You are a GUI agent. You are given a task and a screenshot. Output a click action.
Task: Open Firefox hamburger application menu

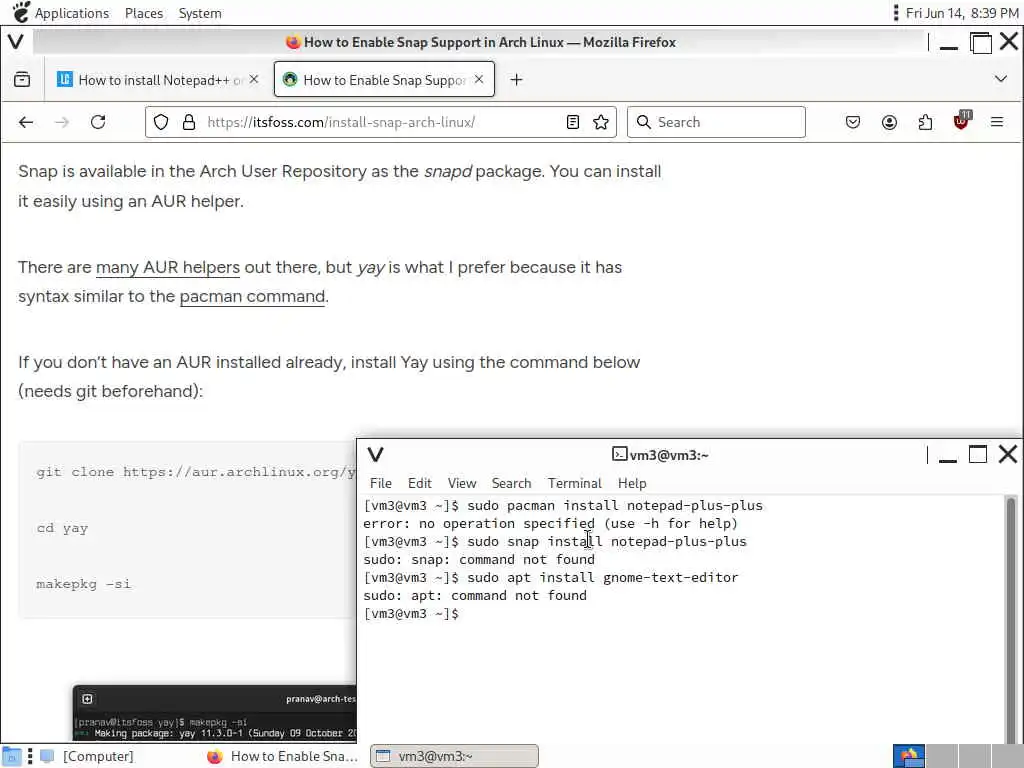tap(997, 122)
